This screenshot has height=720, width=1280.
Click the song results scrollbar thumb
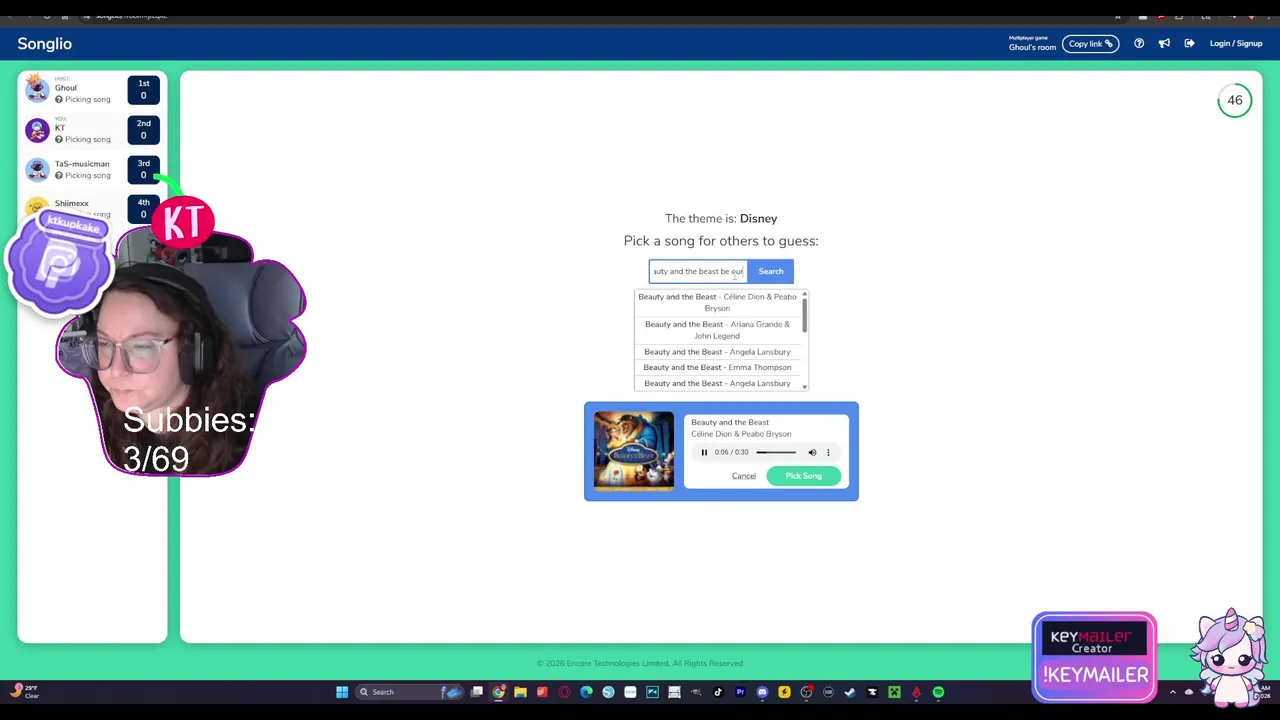pos(804,315)
